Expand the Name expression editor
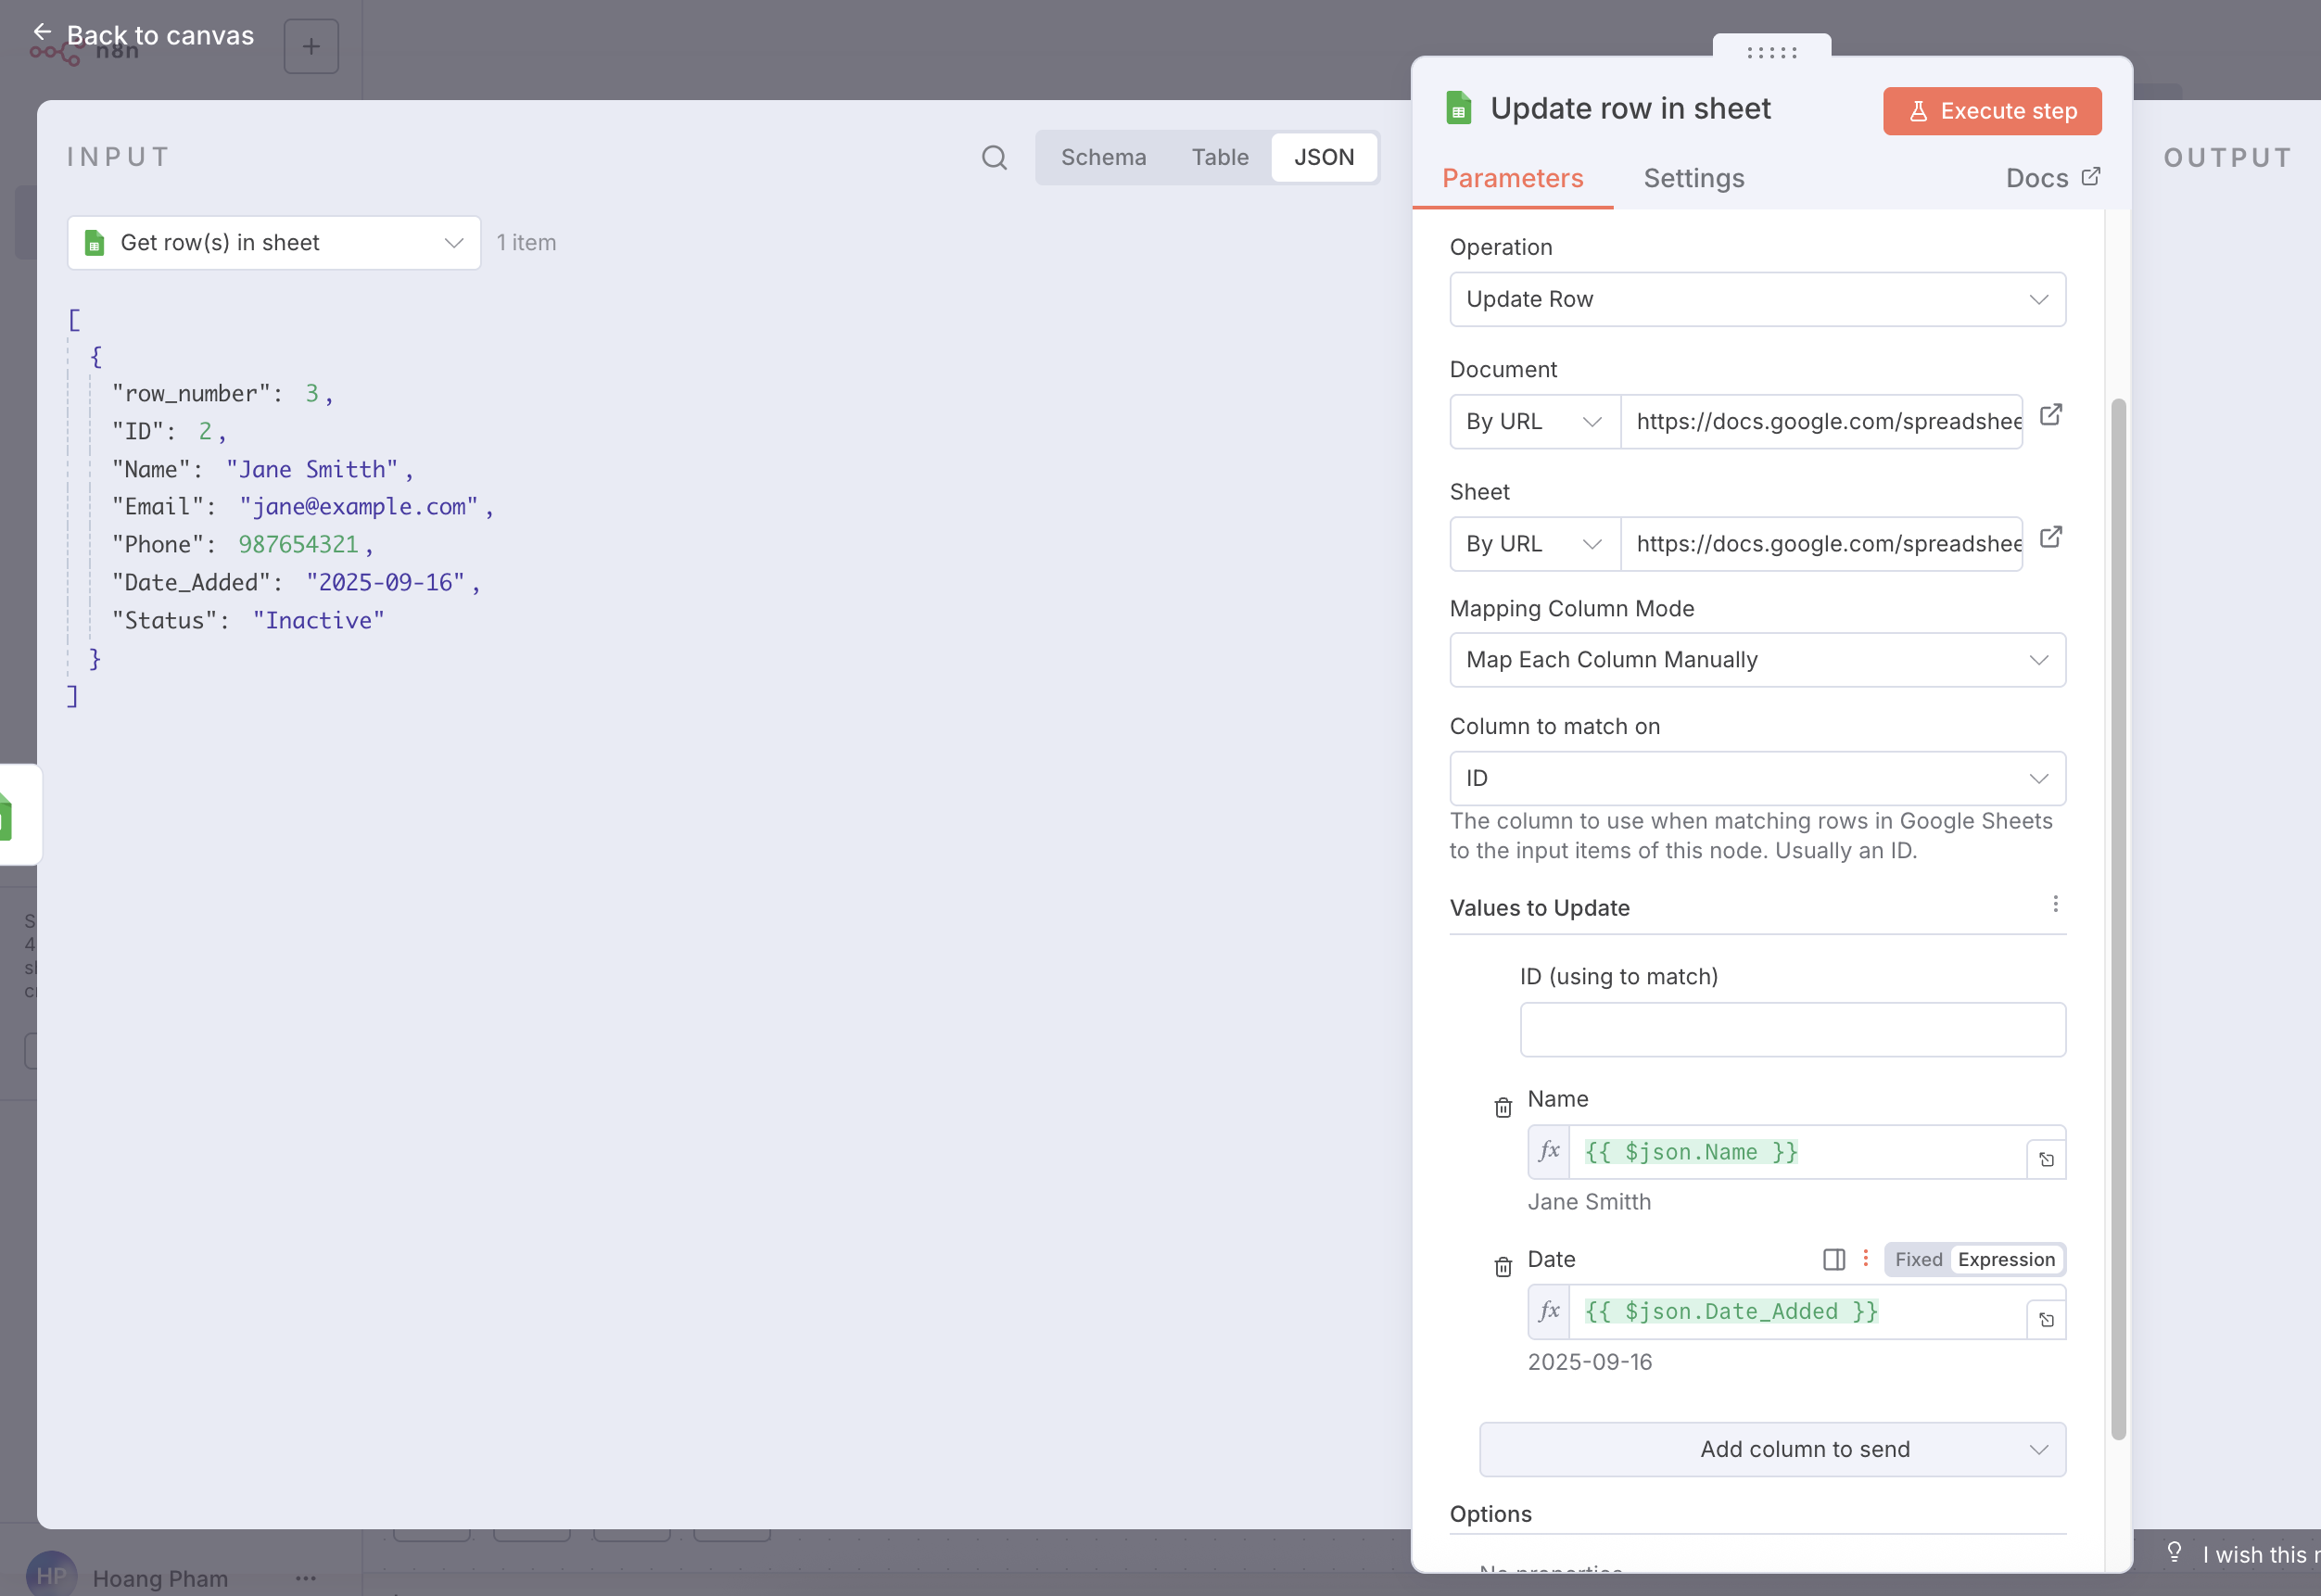 [2046, 1159]
